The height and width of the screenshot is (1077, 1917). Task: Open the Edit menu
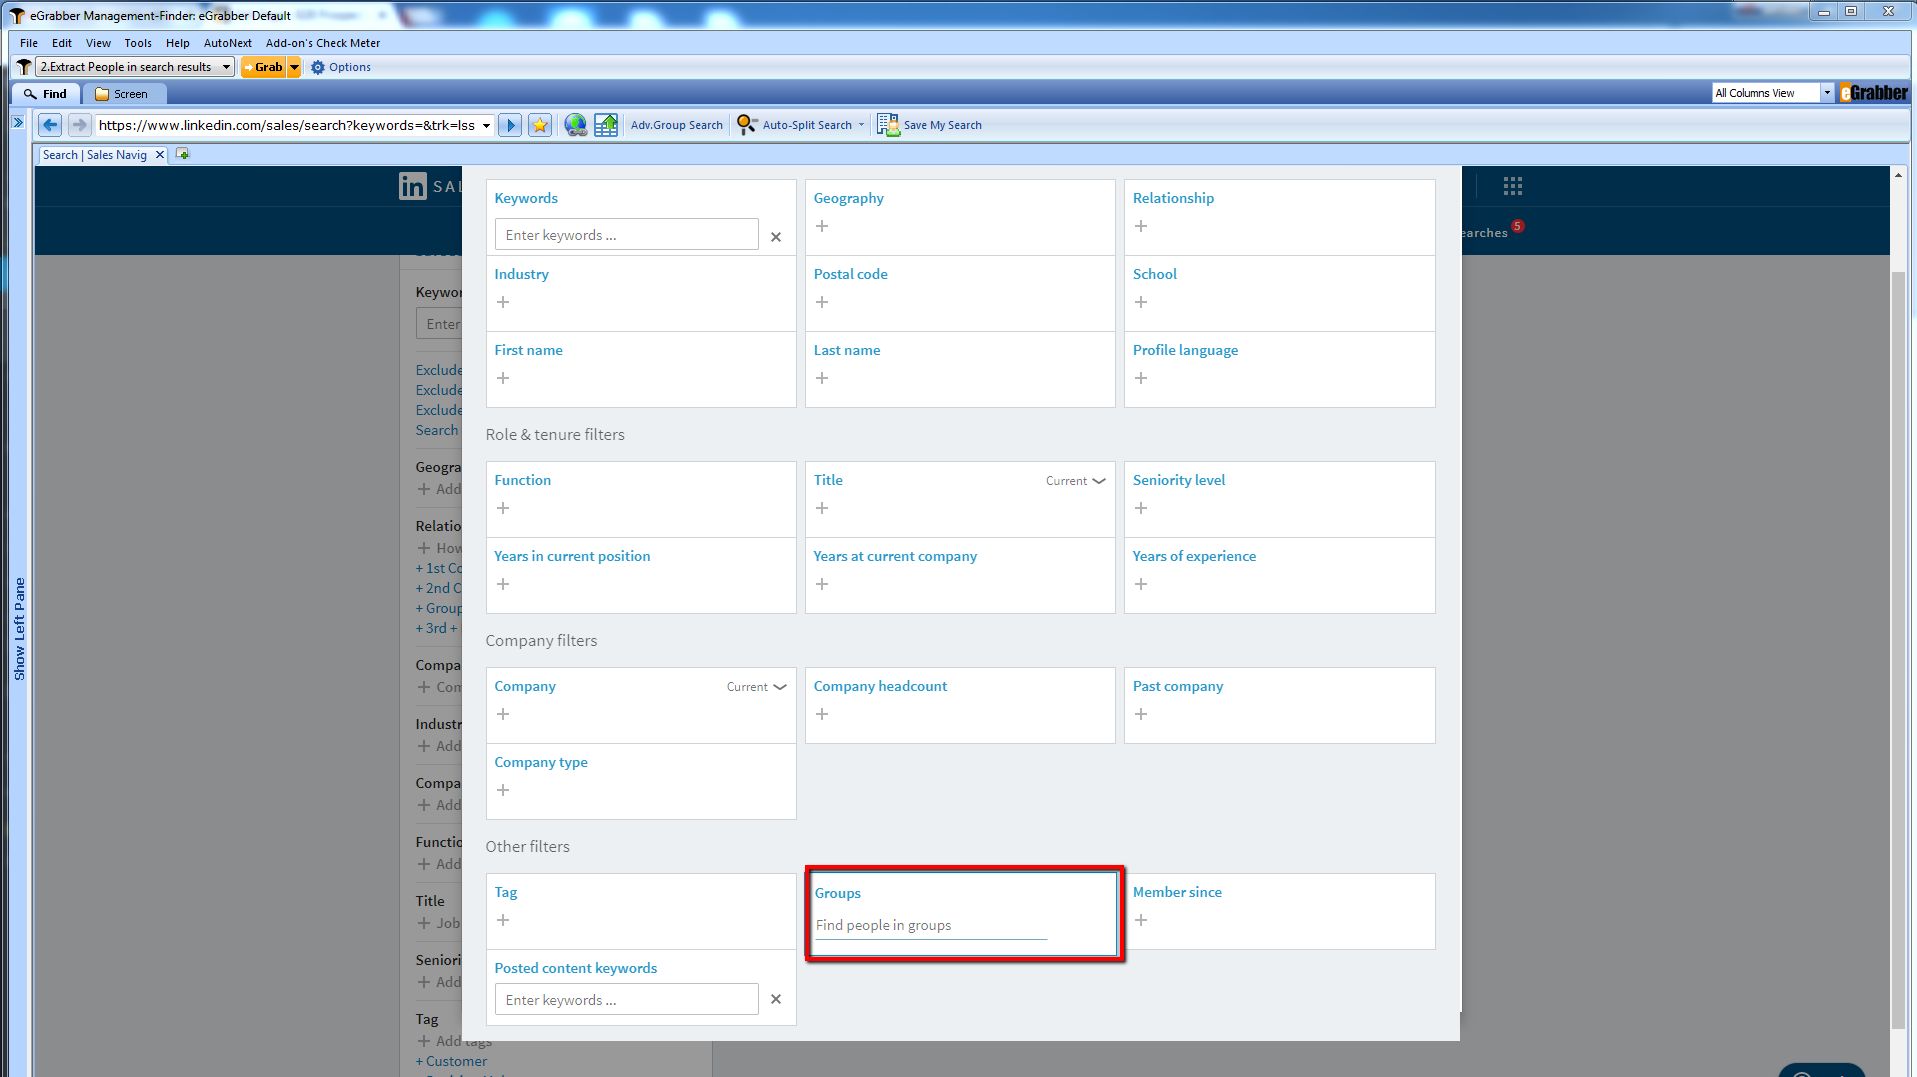coord(62,43)
